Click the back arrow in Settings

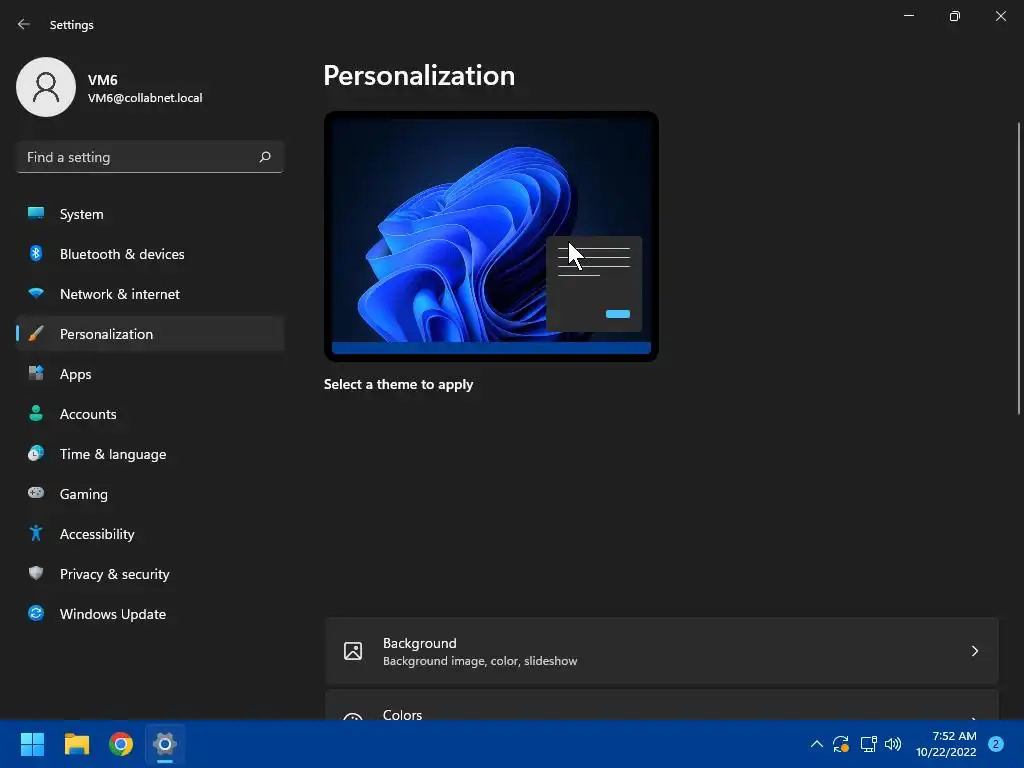tap(24, 24)
